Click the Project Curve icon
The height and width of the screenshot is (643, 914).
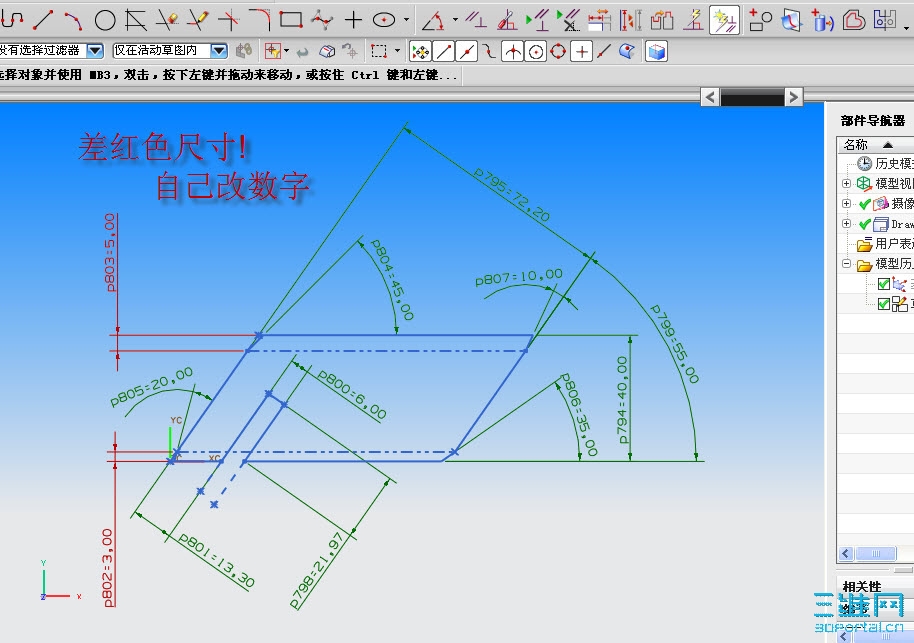point(822,20)
